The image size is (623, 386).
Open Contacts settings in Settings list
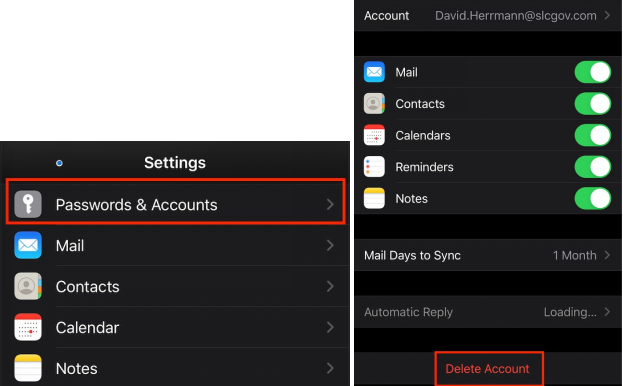click(x=175, y=286)
